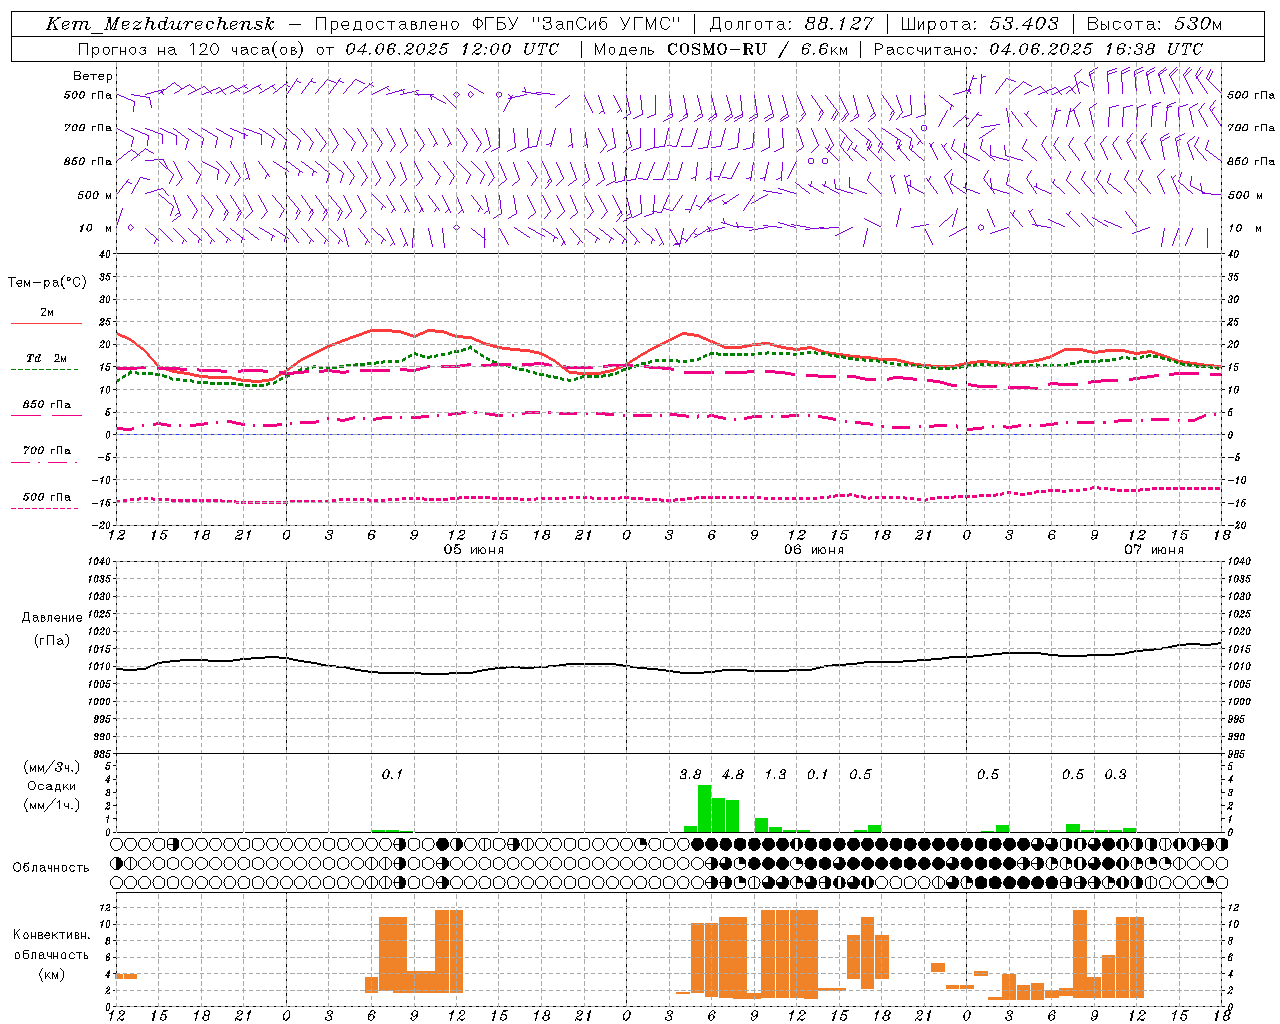1280x1024 pixels.
Task: Click the '850 гПа' temperature legend entry
Action: 46,405
